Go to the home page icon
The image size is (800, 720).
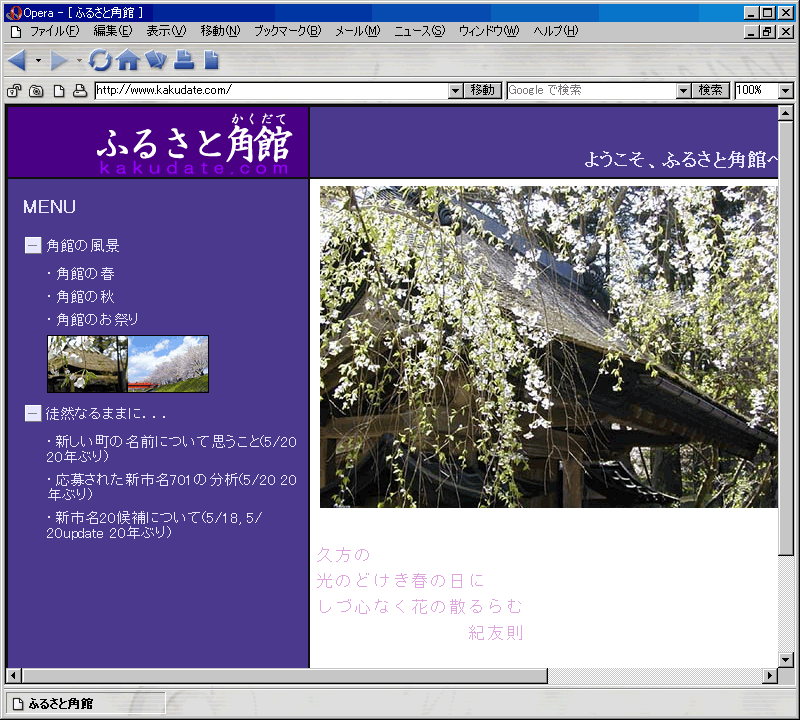pyautogui.click(x=128, y=60)
